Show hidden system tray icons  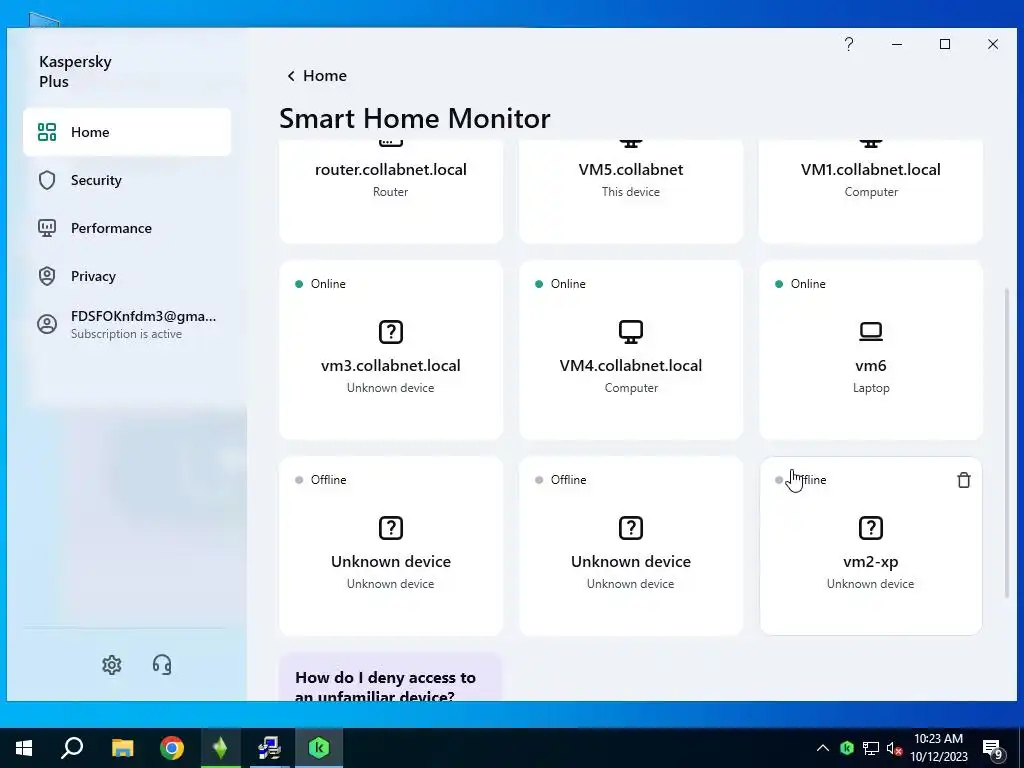823,748
